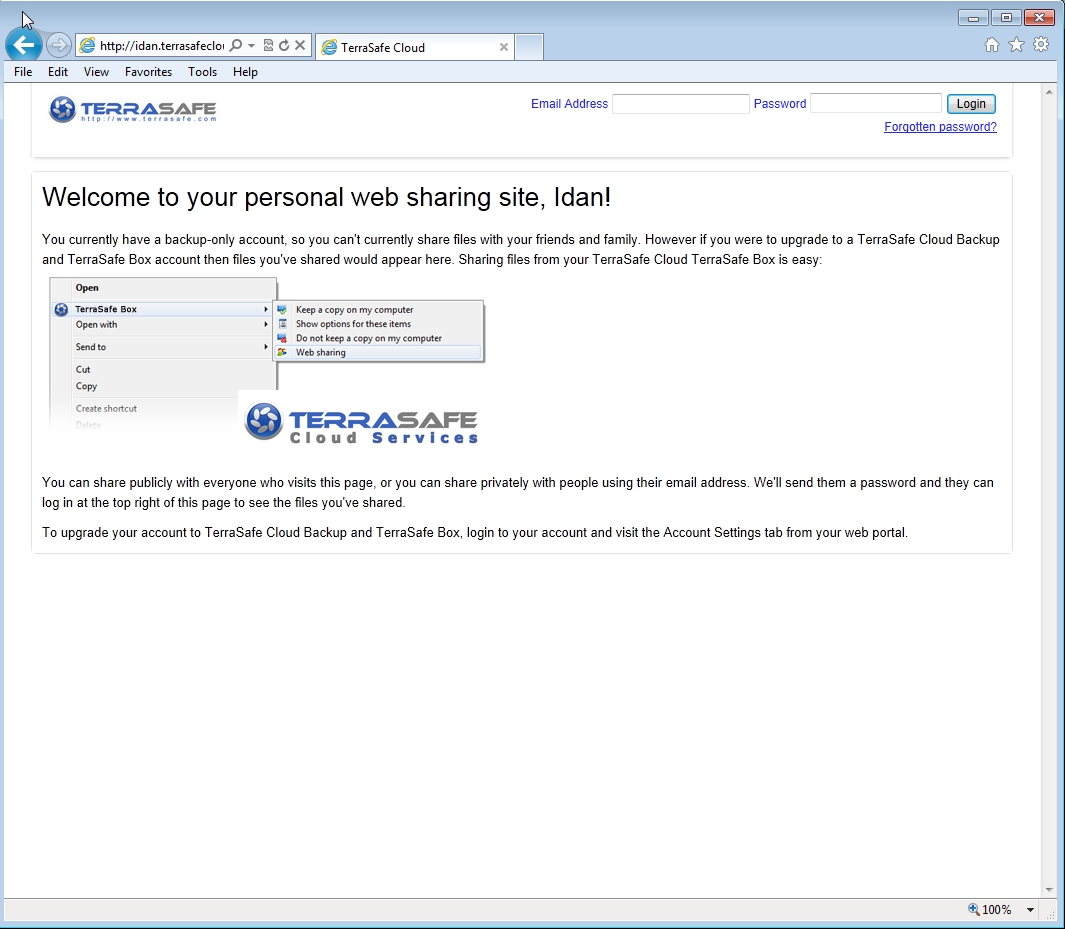Open the File menu
The width and height of the screenshot is (1065, 929).
tap(23, 72)
